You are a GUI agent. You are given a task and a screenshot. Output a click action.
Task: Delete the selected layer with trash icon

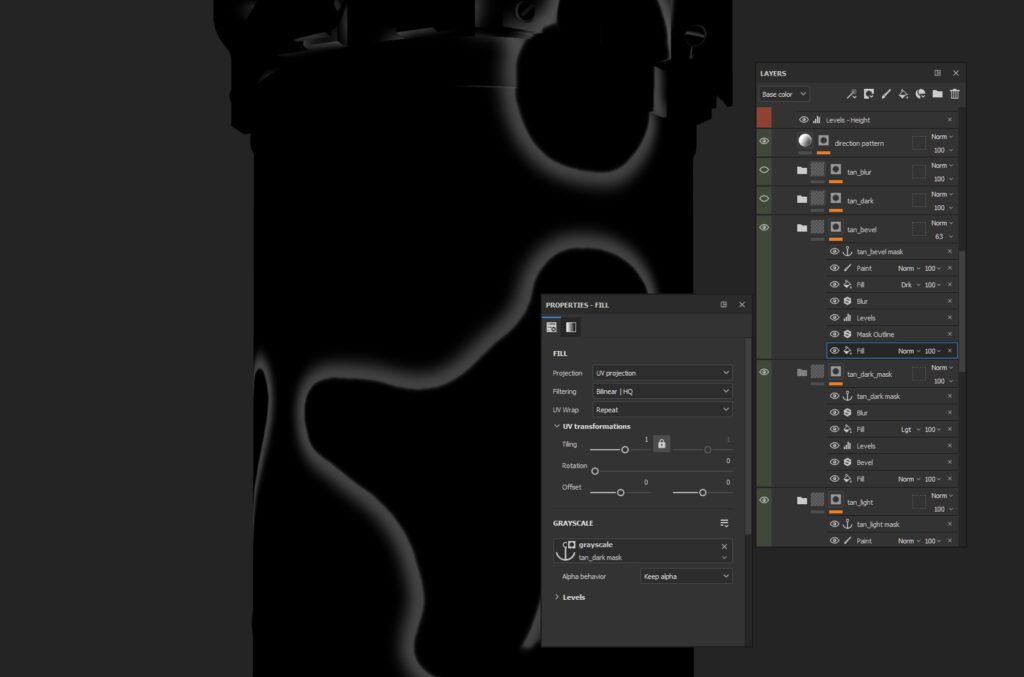[x=955, y=94]
